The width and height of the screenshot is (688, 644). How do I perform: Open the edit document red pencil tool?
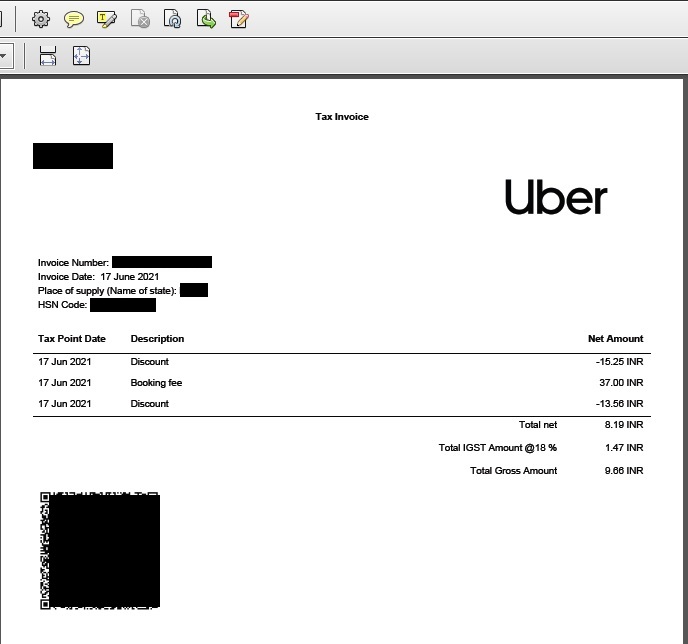[x=239, y=19]
